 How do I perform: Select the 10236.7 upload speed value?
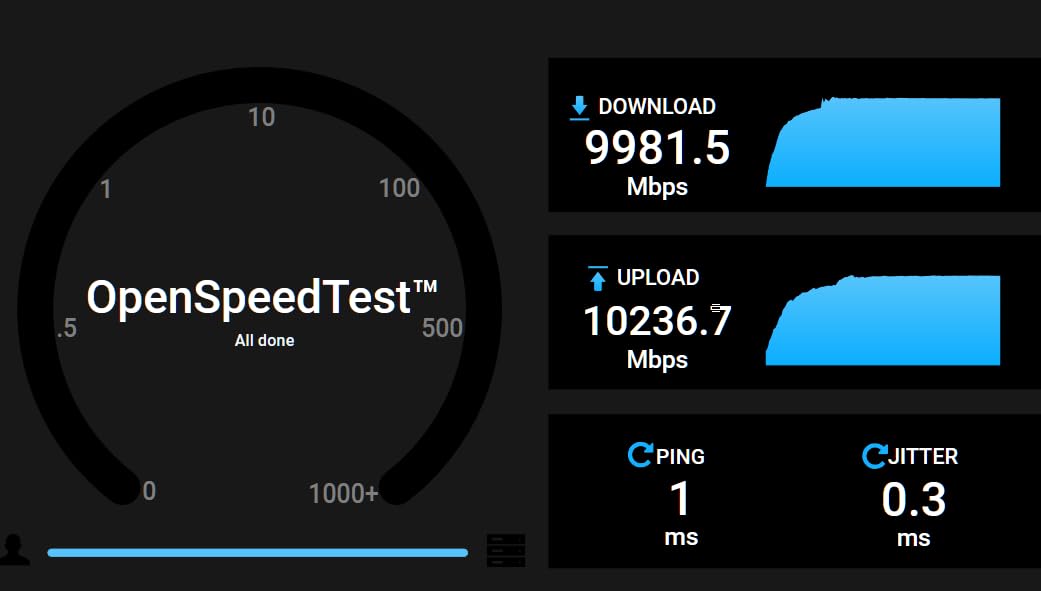click(x=657, y=322)
